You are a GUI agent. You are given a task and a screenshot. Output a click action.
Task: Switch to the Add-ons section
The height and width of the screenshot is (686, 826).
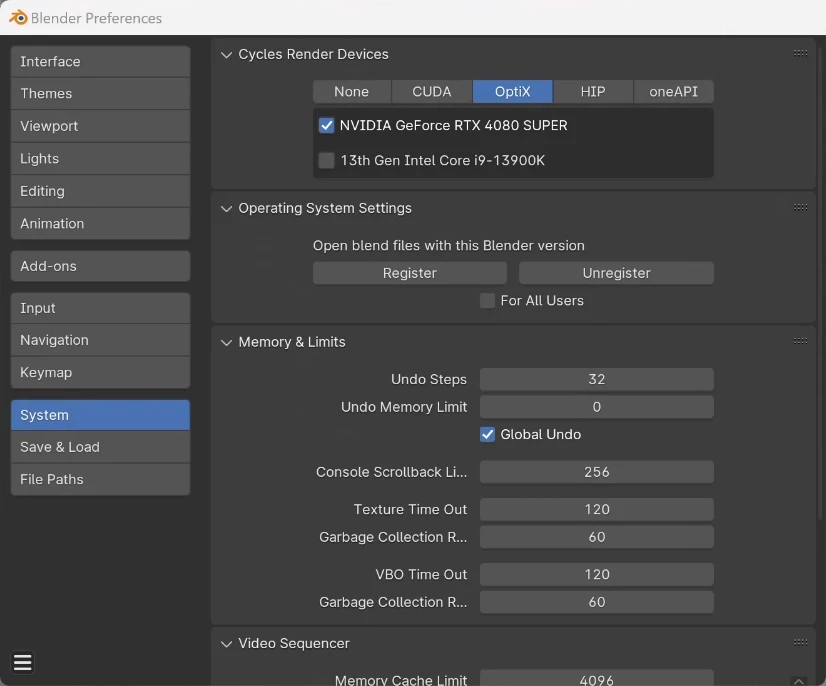(100, 266)
